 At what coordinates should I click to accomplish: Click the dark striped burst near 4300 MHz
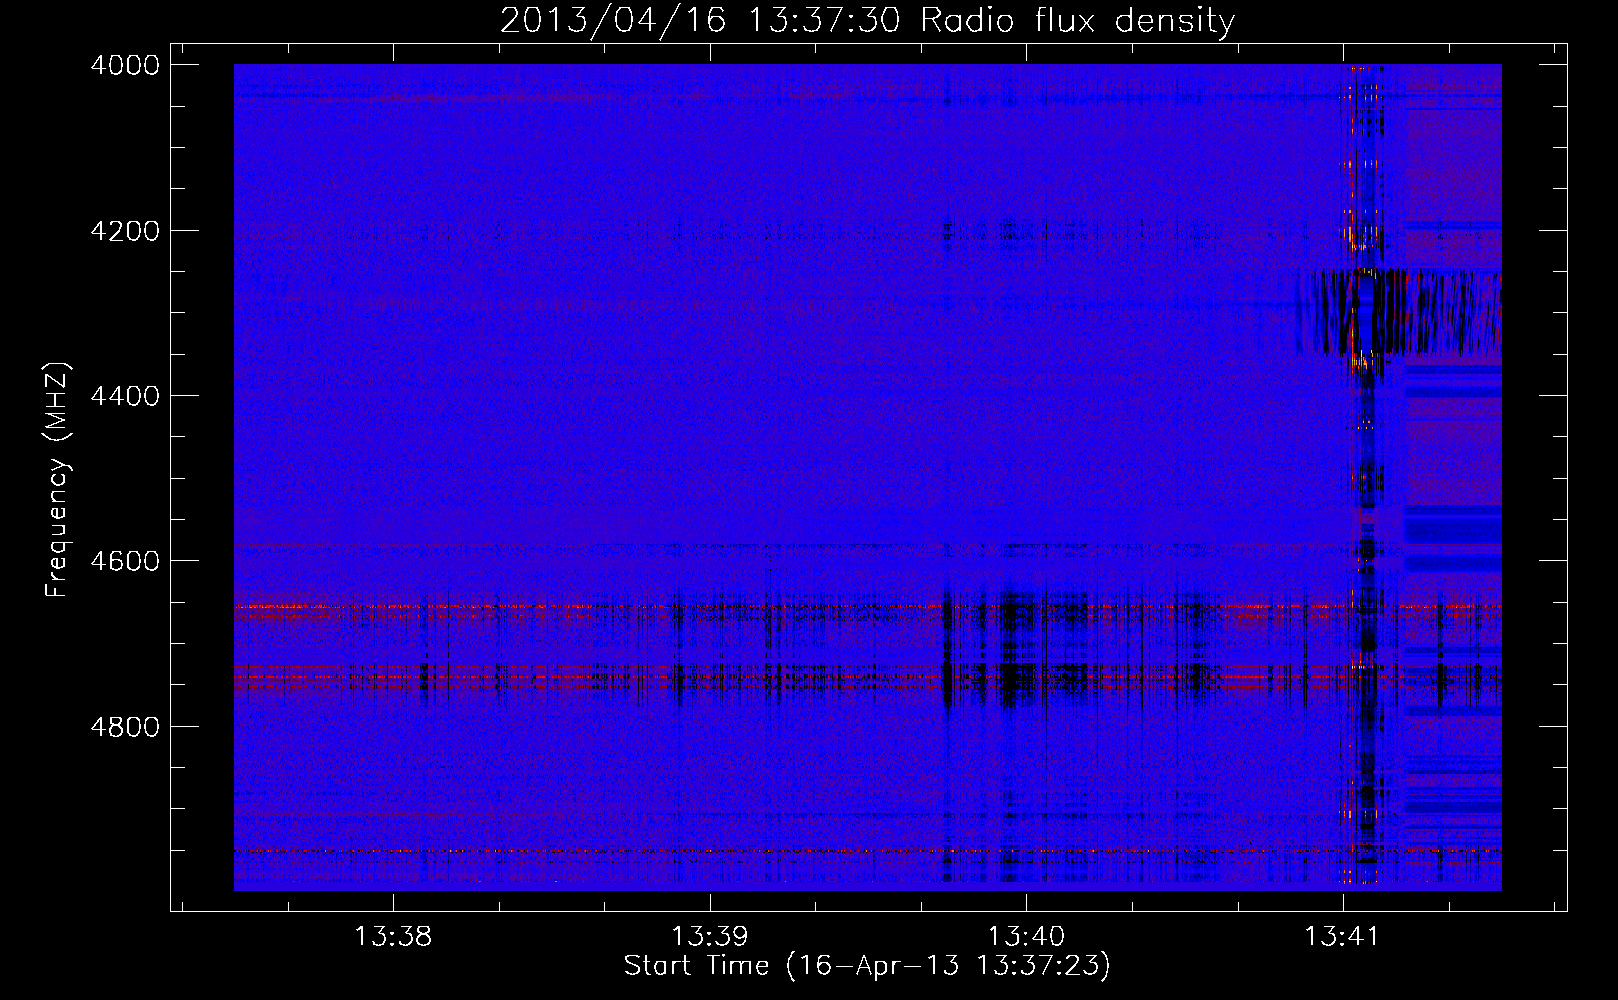(1399, 312)
